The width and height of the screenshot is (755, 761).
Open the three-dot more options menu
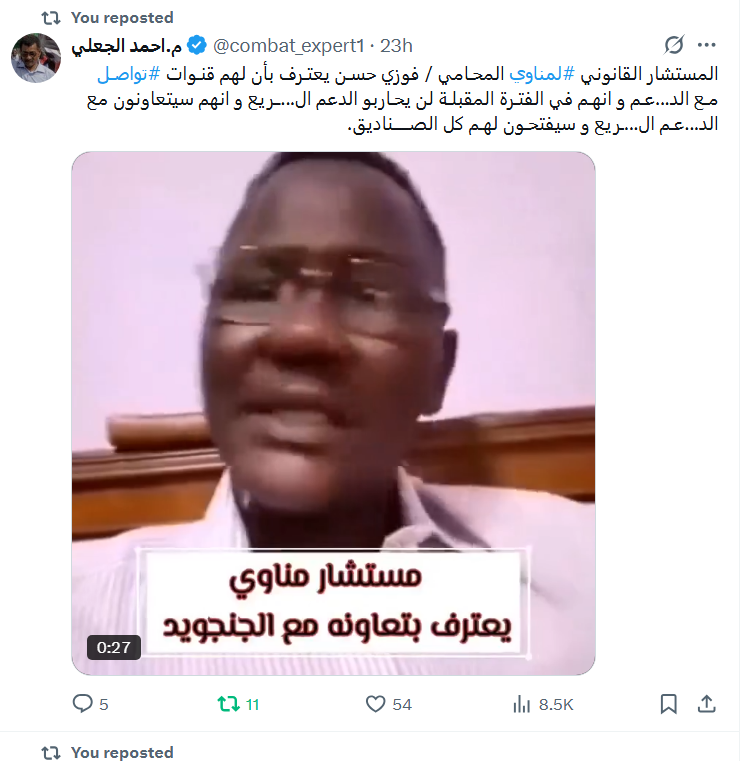click(706, 45)
